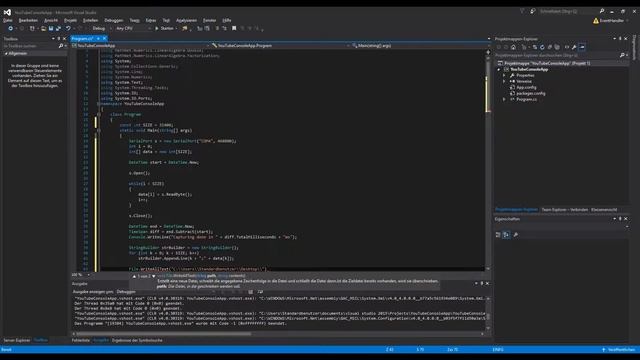Click the Visual Studio logo icon
This screenshot has height=360, width=640.
tap(7, 12)
